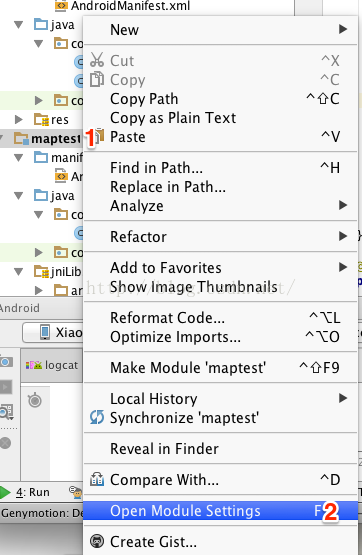Click the Create Gist GitHub icon

tap(97, 541)
